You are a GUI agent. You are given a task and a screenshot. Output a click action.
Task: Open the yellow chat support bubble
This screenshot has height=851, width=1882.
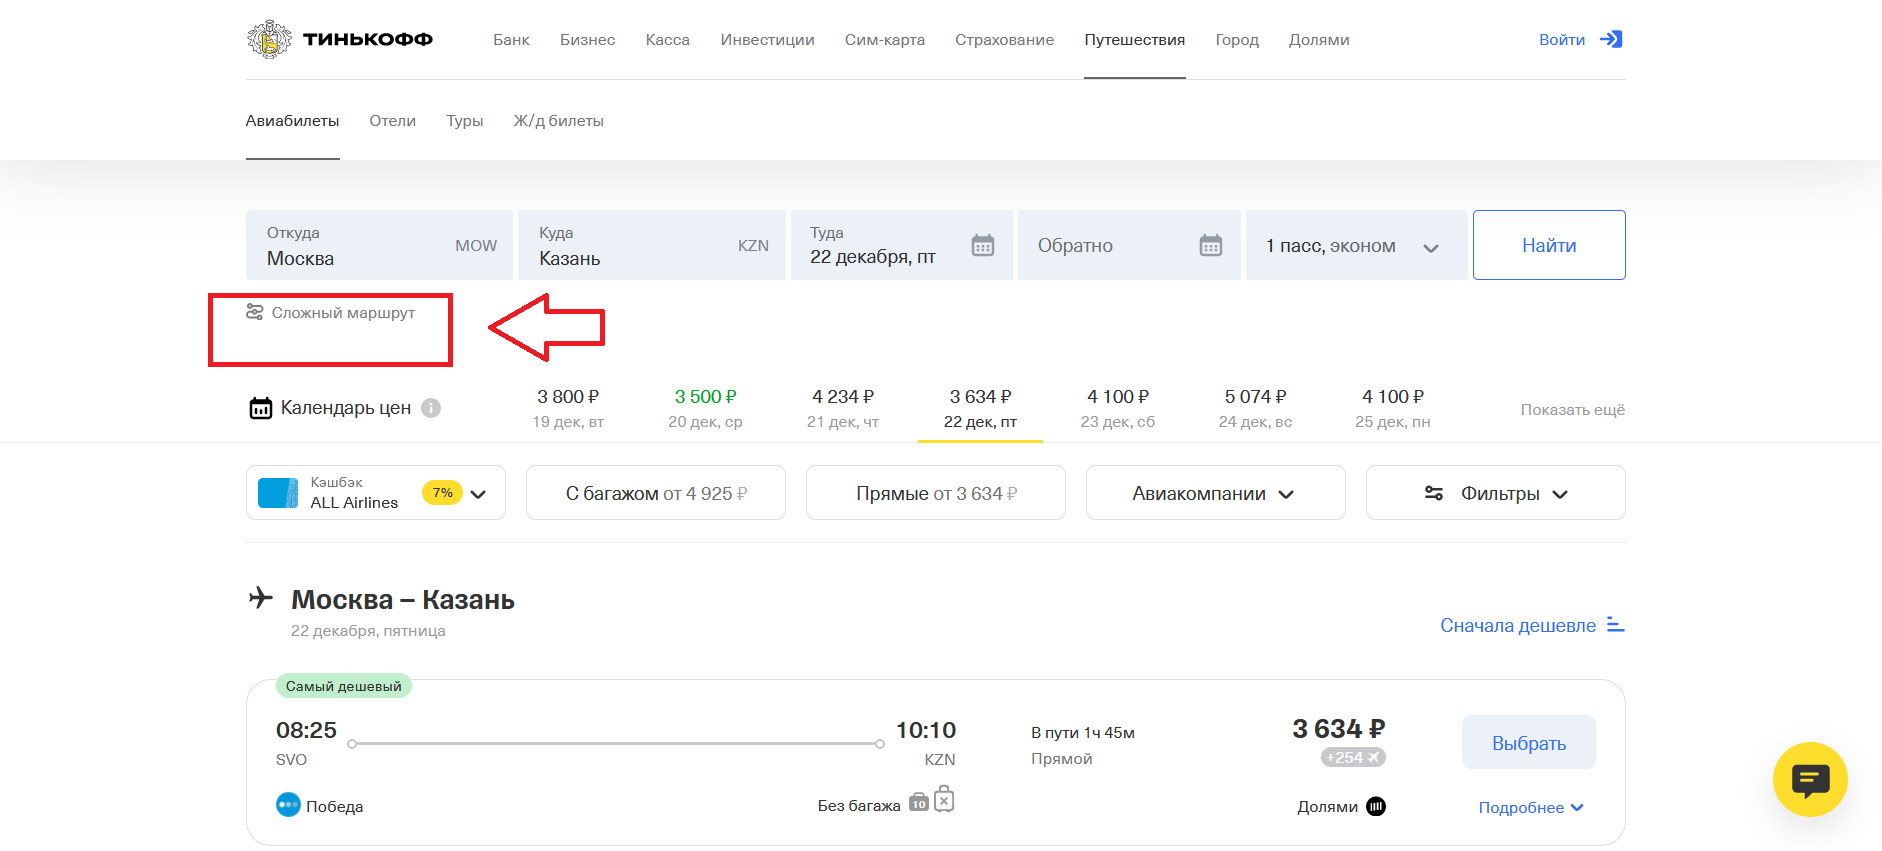point(1809,779)
